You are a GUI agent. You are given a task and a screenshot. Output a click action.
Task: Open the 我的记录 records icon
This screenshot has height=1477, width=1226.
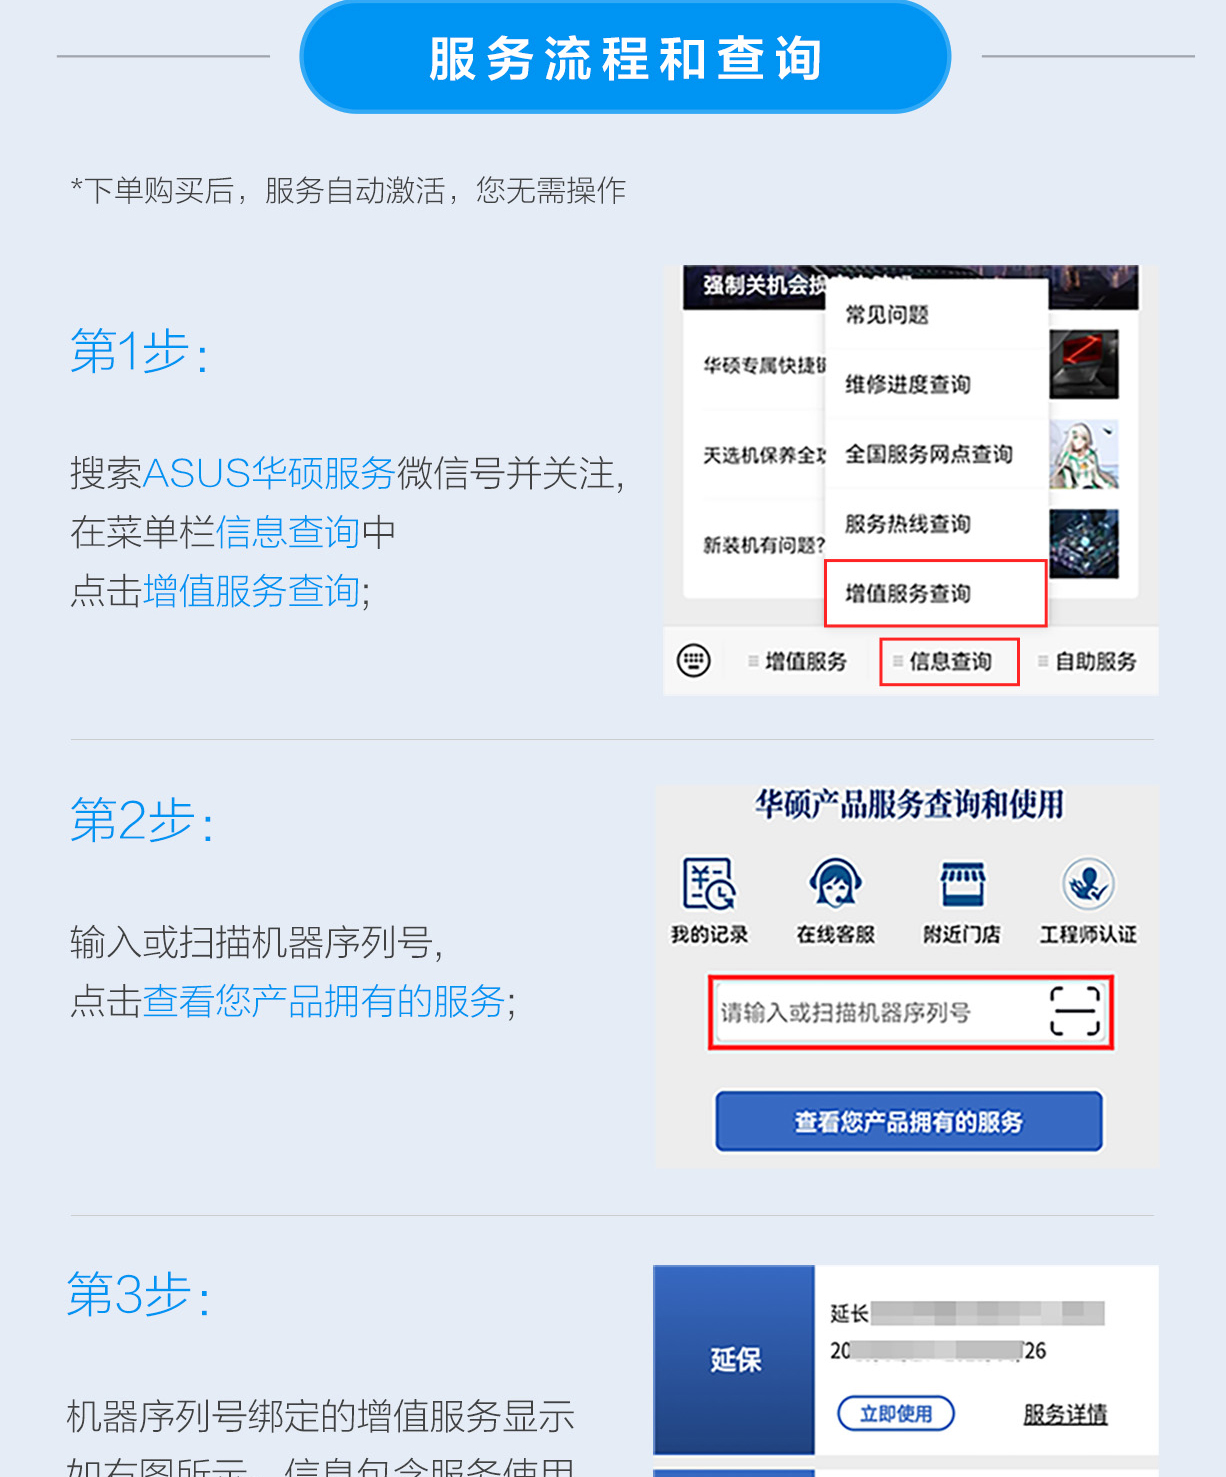709,883
